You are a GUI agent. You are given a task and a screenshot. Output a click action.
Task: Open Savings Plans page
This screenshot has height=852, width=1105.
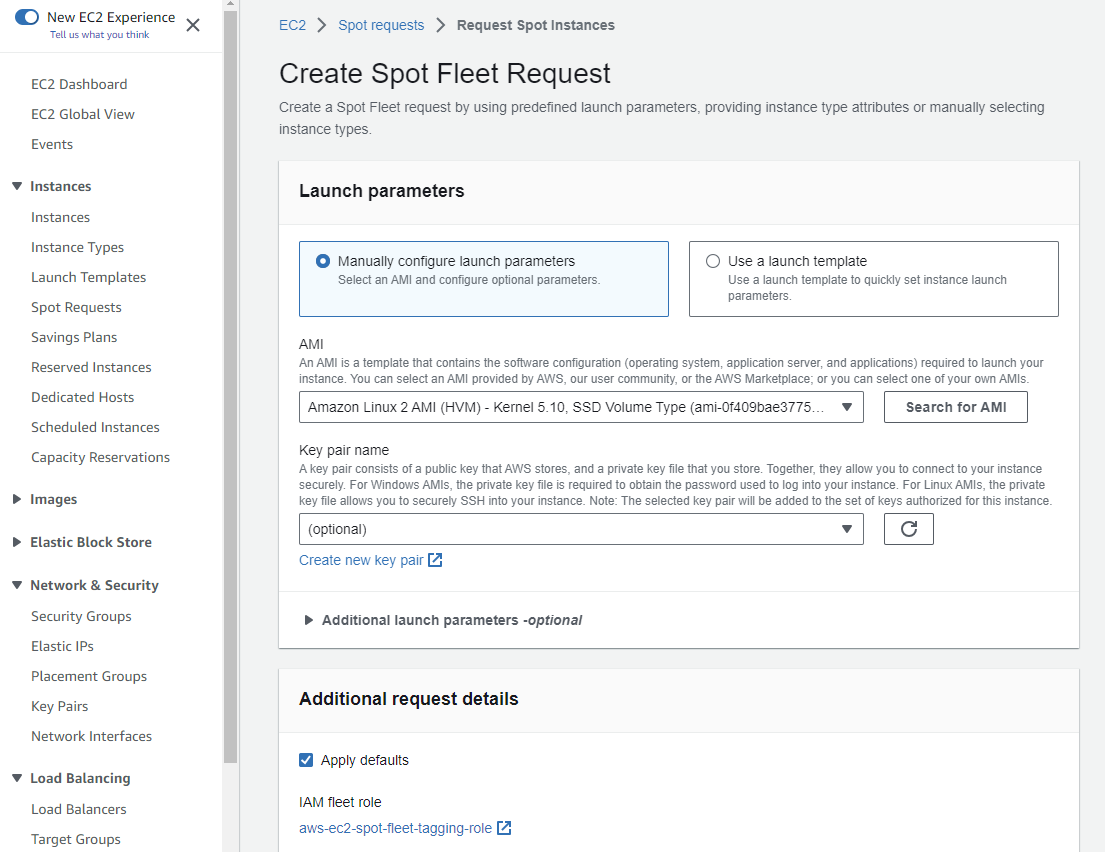[74, 337]
